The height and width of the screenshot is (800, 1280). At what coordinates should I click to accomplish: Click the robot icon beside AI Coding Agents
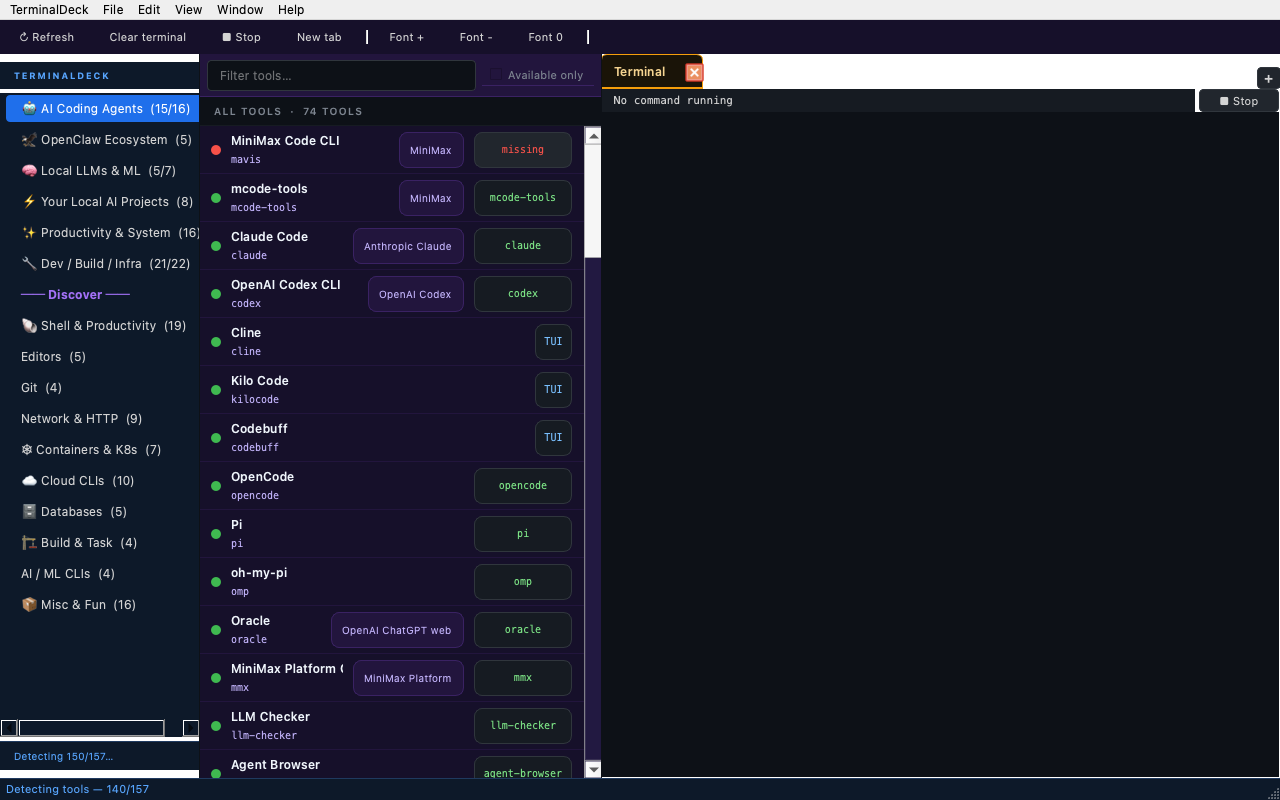(29, 109)
